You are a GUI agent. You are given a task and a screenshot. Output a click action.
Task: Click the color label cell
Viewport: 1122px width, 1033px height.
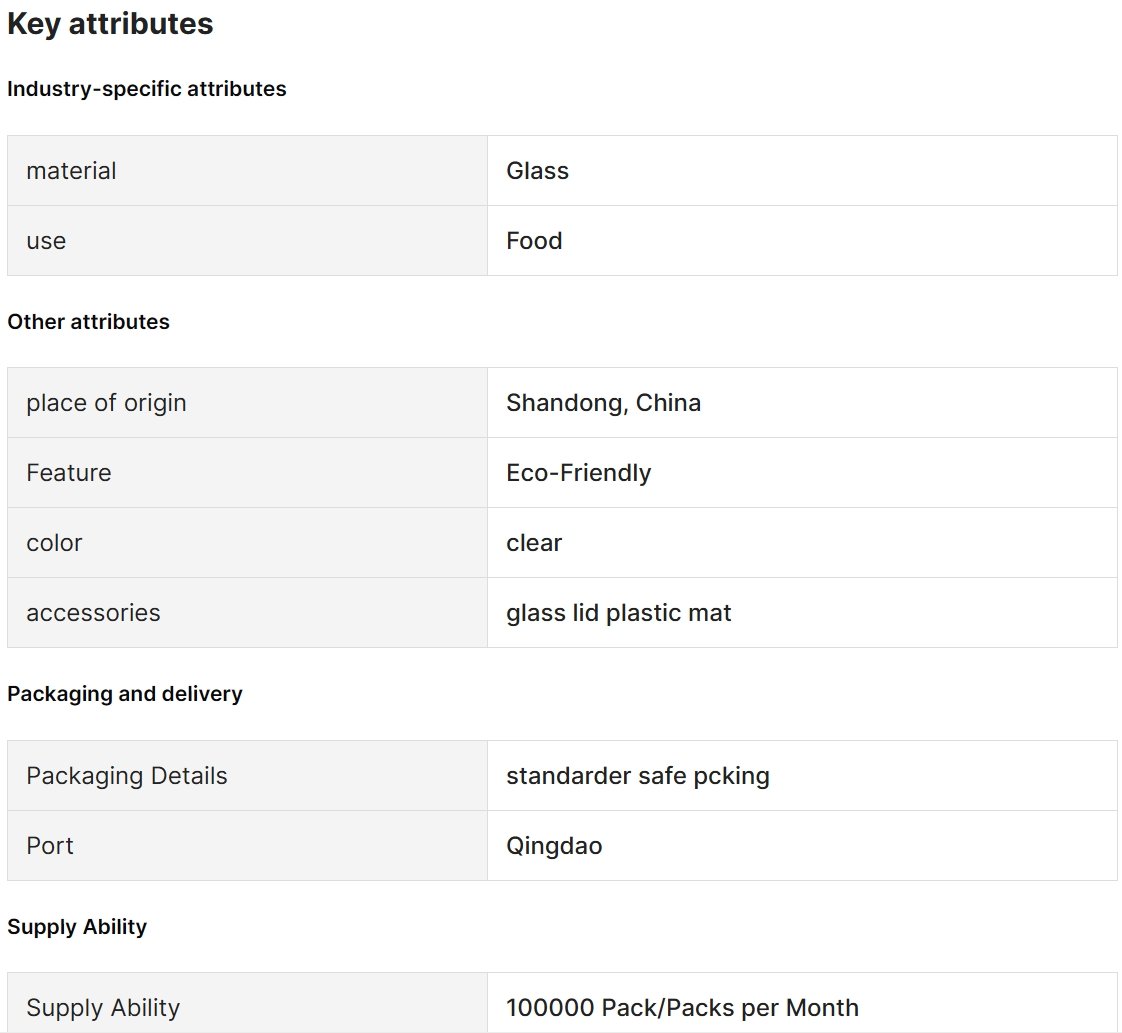(x=248, y=543)
